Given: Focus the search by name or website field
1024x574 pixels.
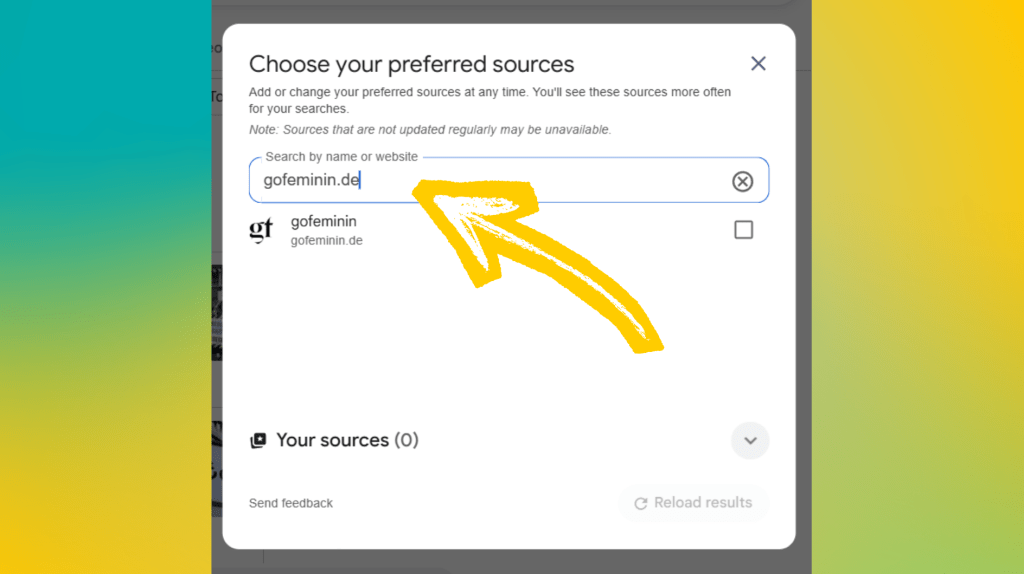Looking at the screenshot, I should tap(509, 180).
